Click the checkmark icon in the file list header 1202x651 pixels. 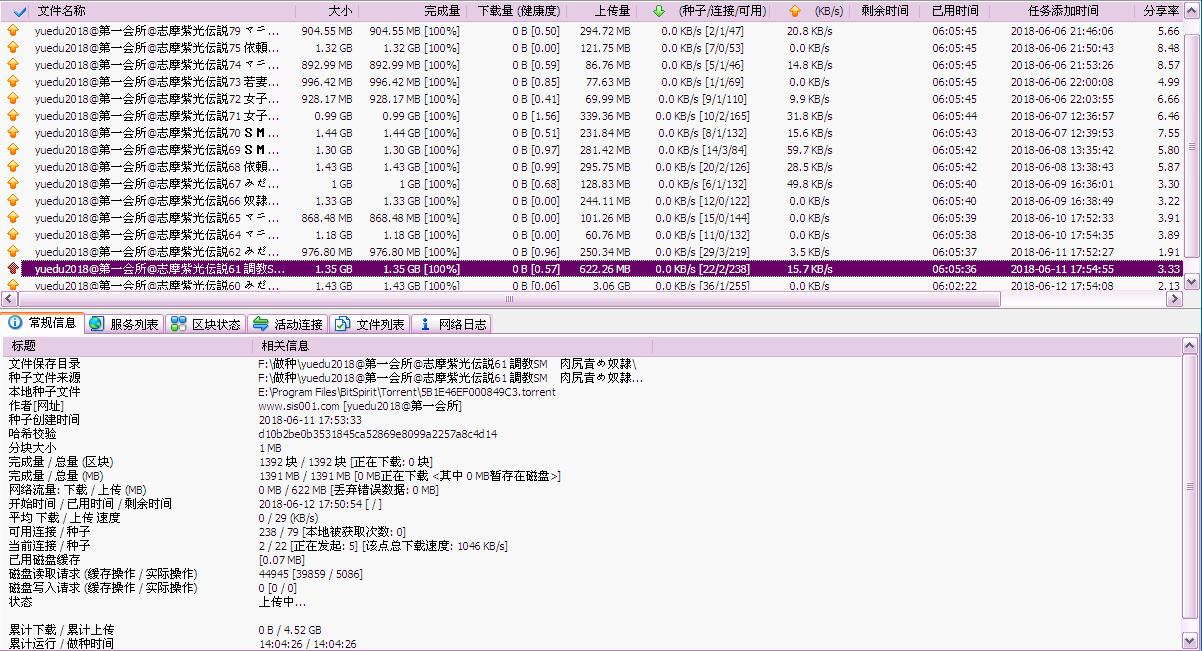(x=20, y=11)
